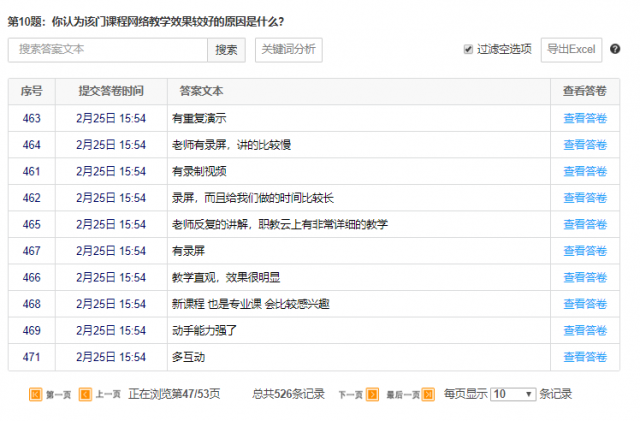Image resolution: width=640 pixels, height=421 pixels.
Task: Click sequence number 466 in table
Action: 31,277
